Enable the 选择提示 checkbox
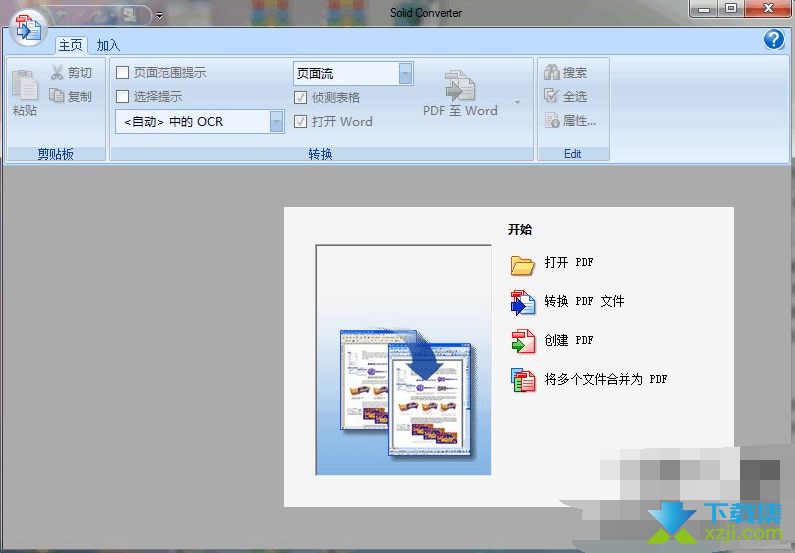This screenshot has width=795, height=553. (122, 96)
